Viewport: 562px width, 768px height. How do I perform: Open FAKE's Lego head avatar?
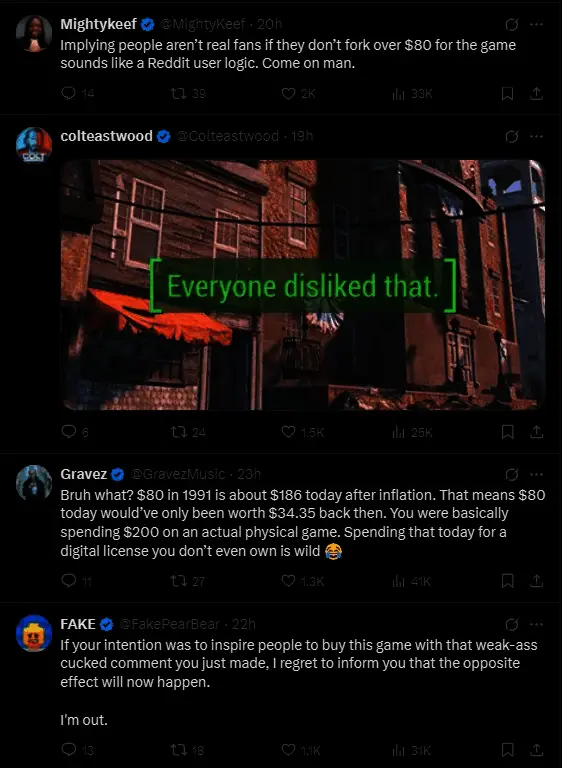coord(34,633)
